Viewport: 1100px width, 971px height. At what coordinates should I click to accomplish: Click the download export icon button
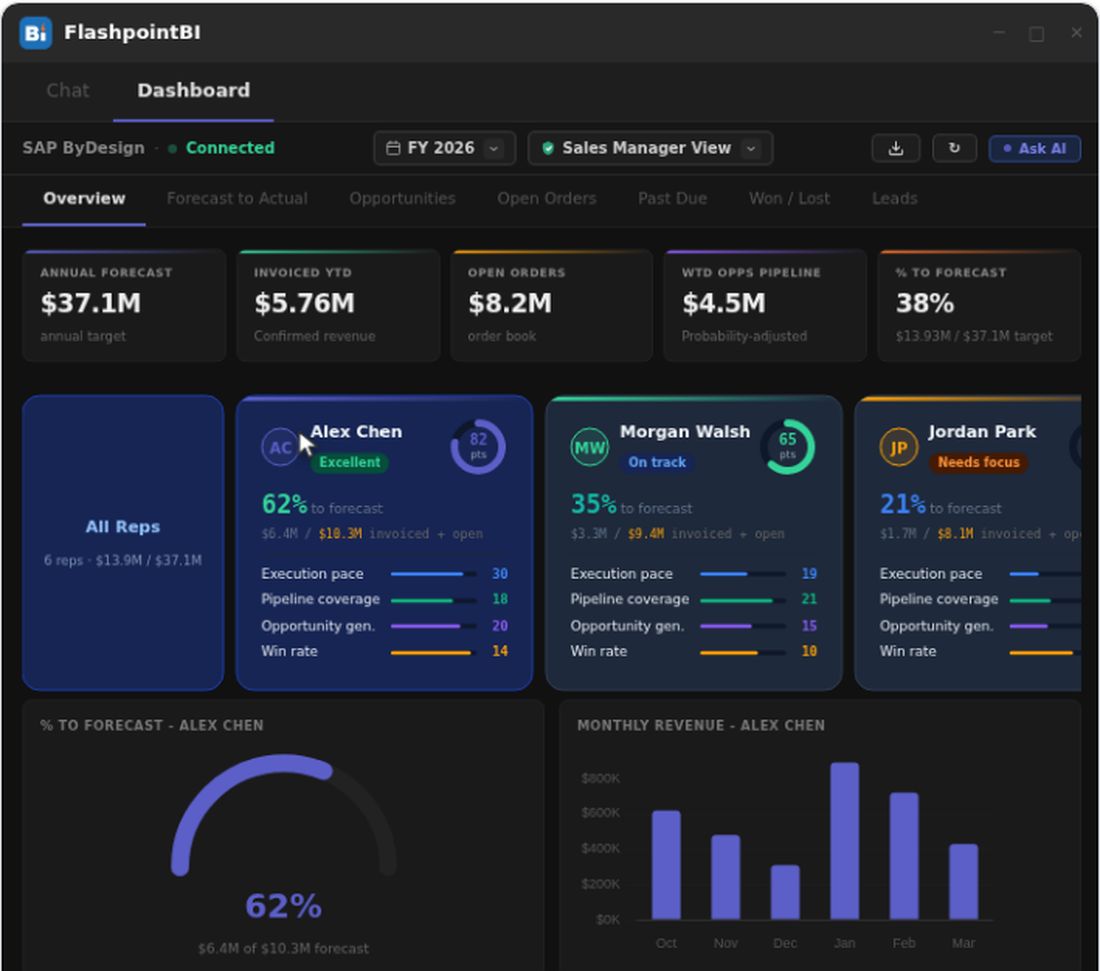point(895,148)
